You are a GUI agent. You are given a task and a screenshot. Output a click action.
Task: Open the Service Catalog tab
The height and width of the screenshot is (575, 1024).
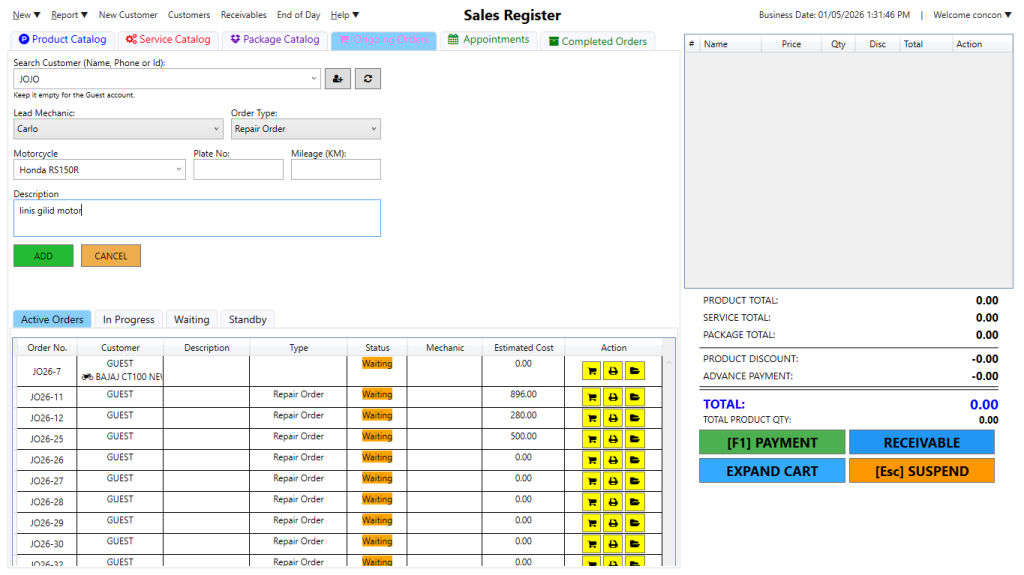[168, 40]
